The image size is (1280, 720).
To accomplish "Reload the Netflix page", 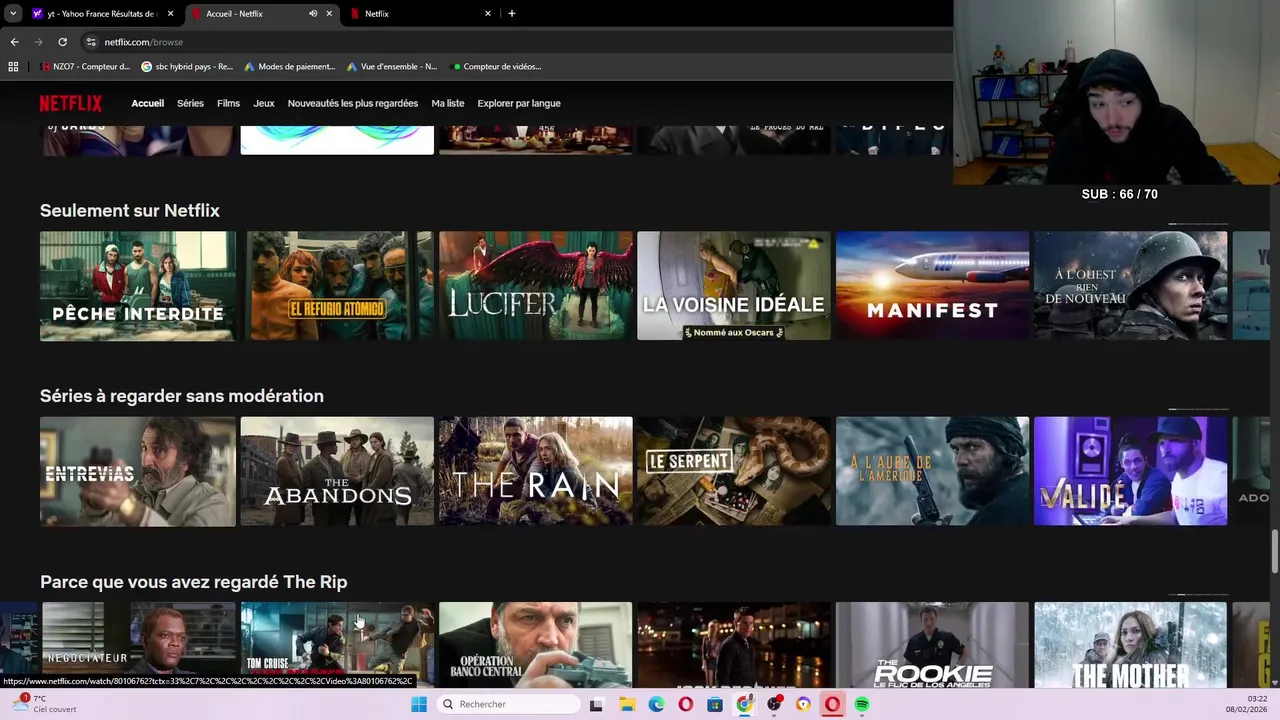I will (x=62, y=42).
